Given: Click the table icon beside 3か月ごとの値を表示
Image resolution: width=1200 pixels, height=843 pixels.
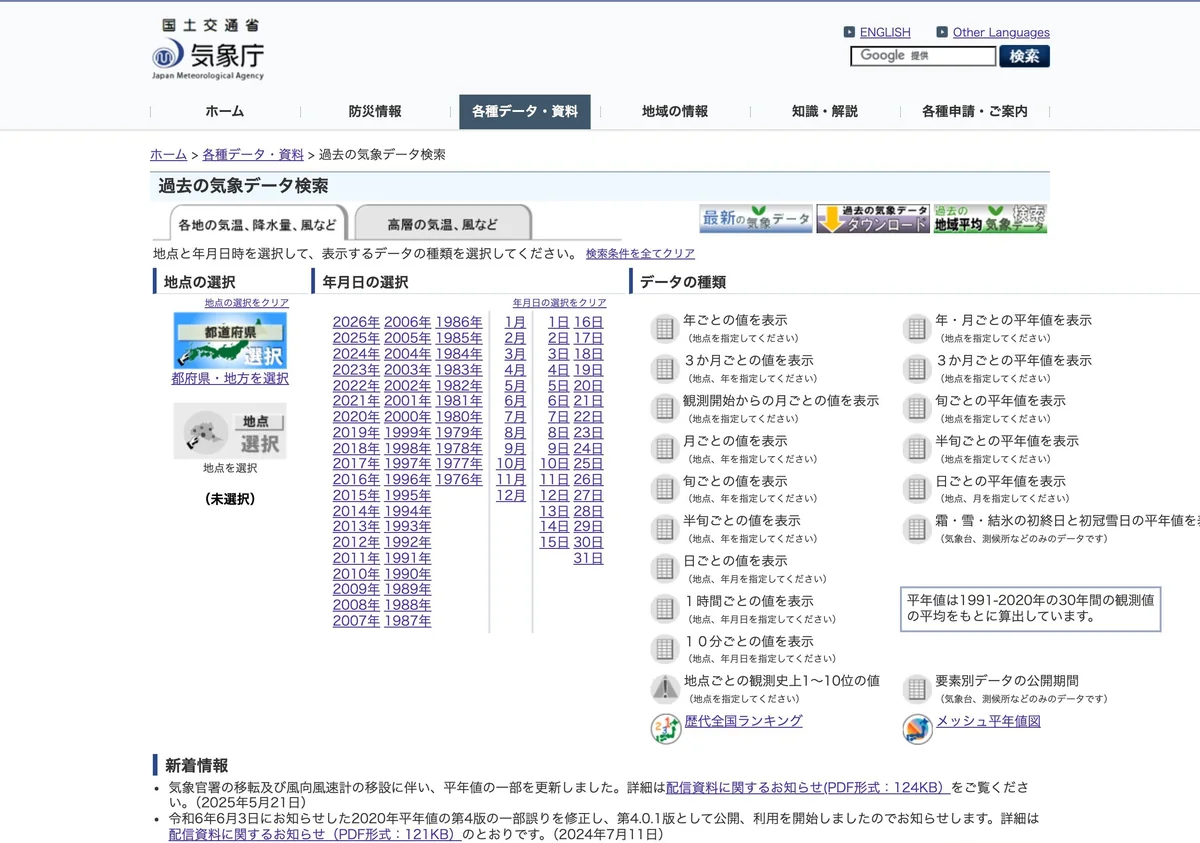Looking at the screenshot, I should coord(665,368).
